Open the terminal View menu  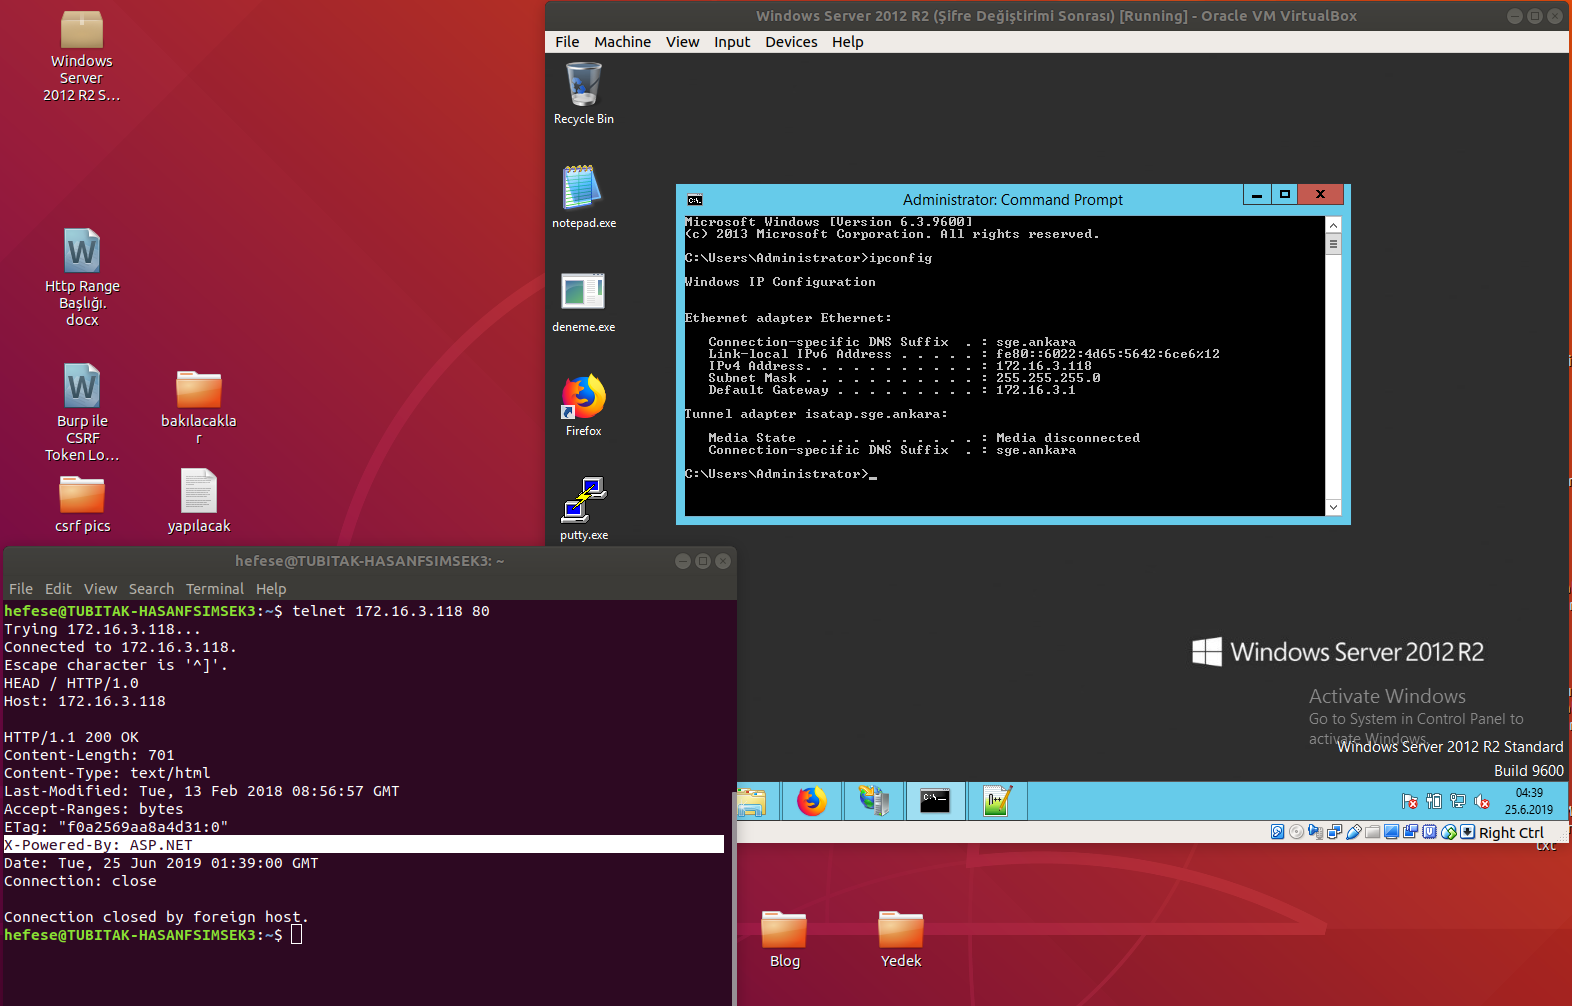(100, 589)
